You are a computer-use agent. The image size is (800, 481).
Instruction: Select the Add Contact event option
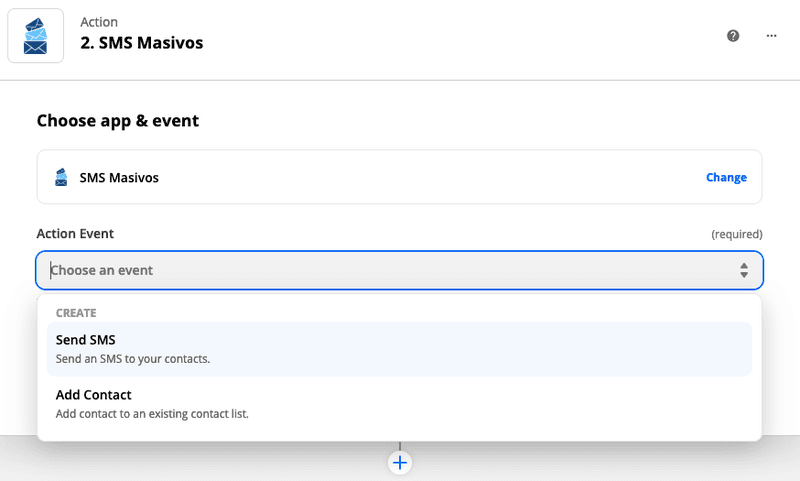[x=399, y=404]
